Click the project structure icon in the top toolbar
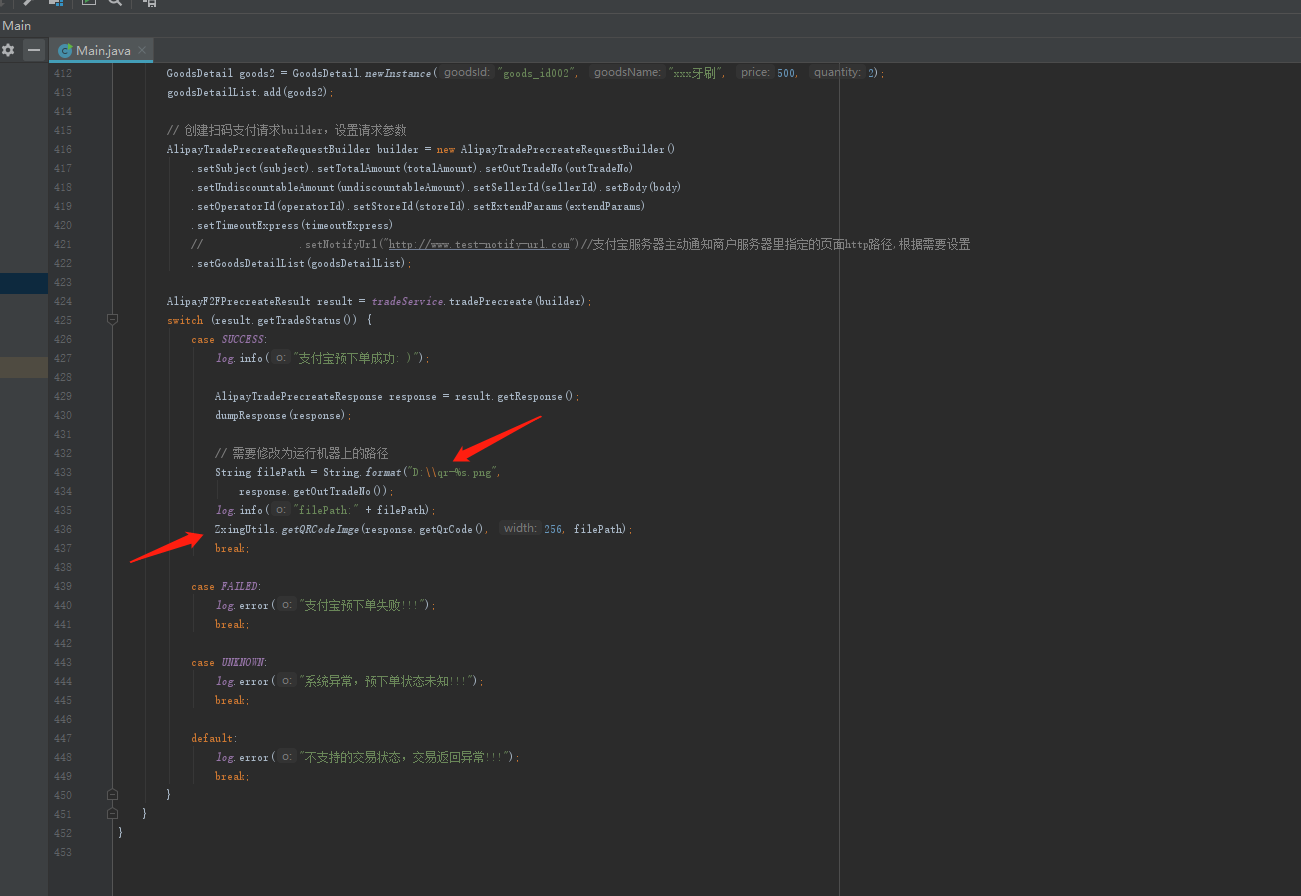This screenshot has width=1301, height=896. point(57,3)
